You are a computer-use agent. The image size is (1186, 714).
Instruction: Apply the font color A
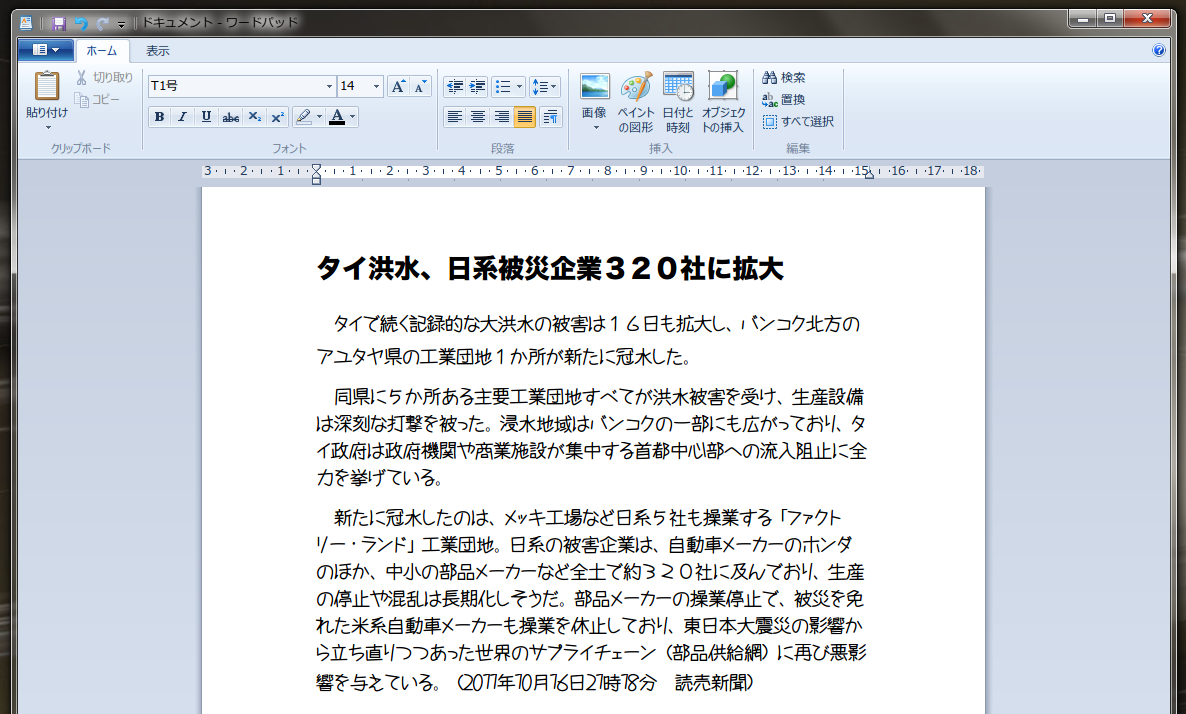tap(337, 116)
